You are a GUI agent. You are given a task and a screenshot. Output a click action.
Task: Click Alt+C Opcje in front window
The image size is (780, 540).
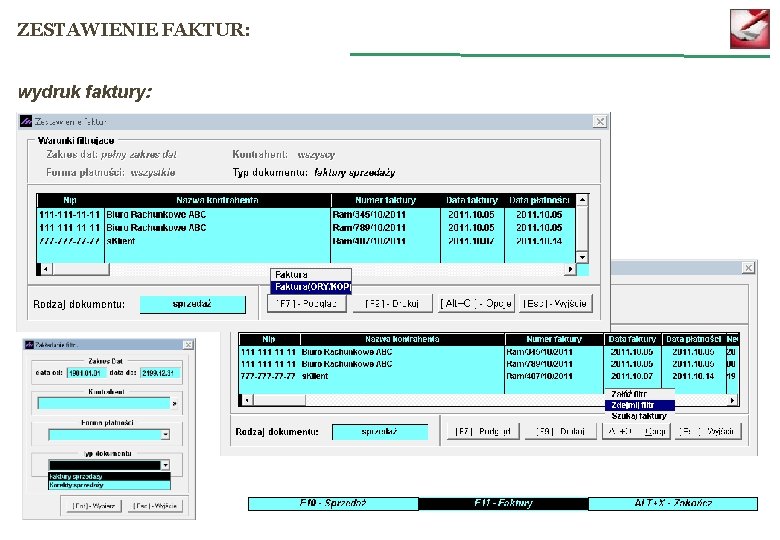tap(476, 303)
